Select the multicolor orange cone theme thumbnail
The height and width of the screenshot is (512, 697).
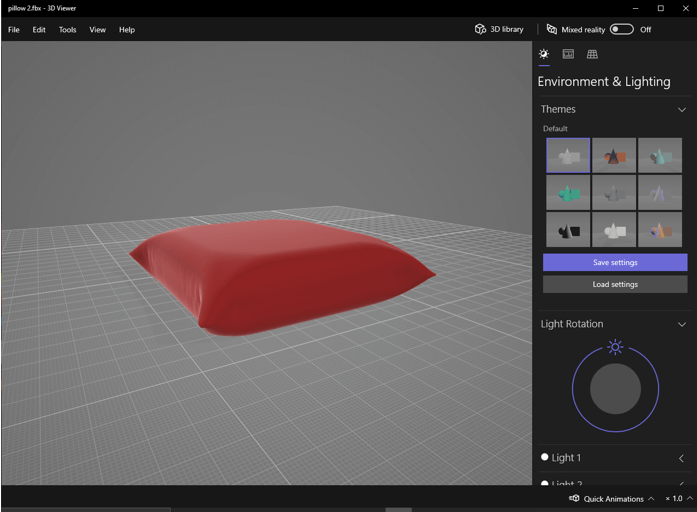pyautogui.click(x=660, y=229)
